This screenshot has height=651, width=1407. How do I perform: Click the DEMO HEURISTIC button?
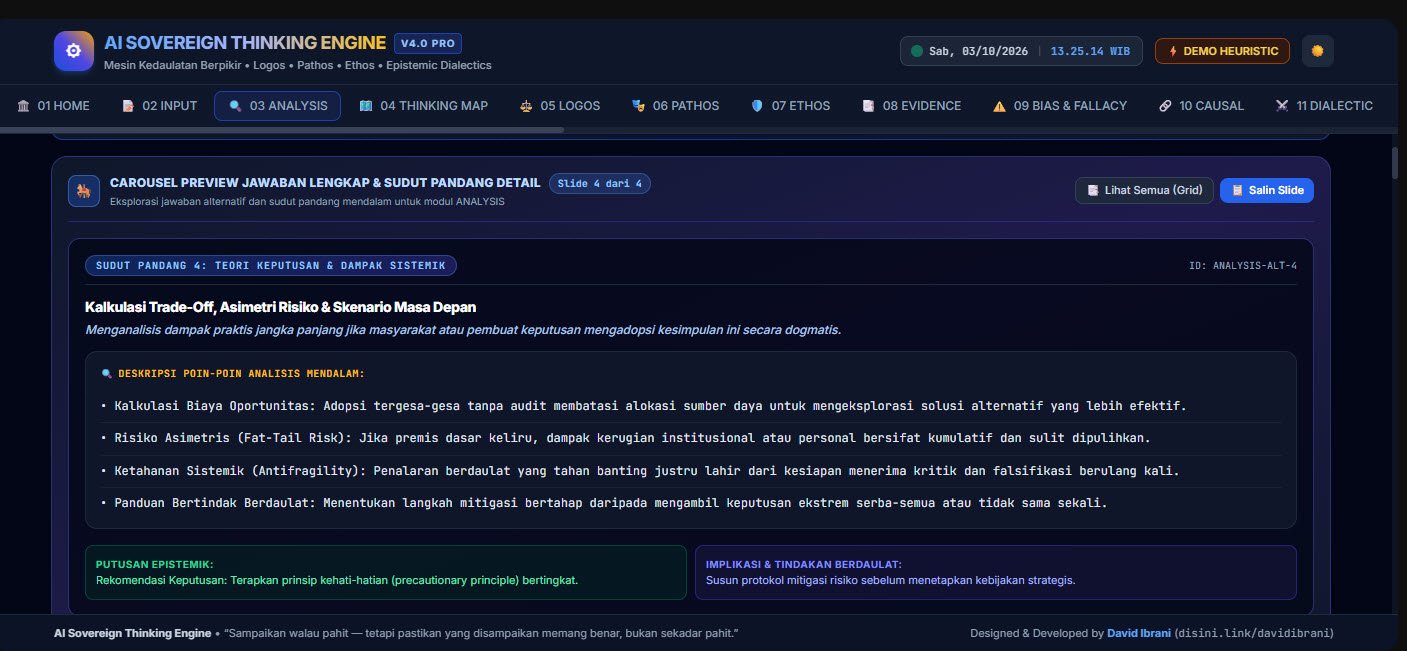pos(1222,51)
